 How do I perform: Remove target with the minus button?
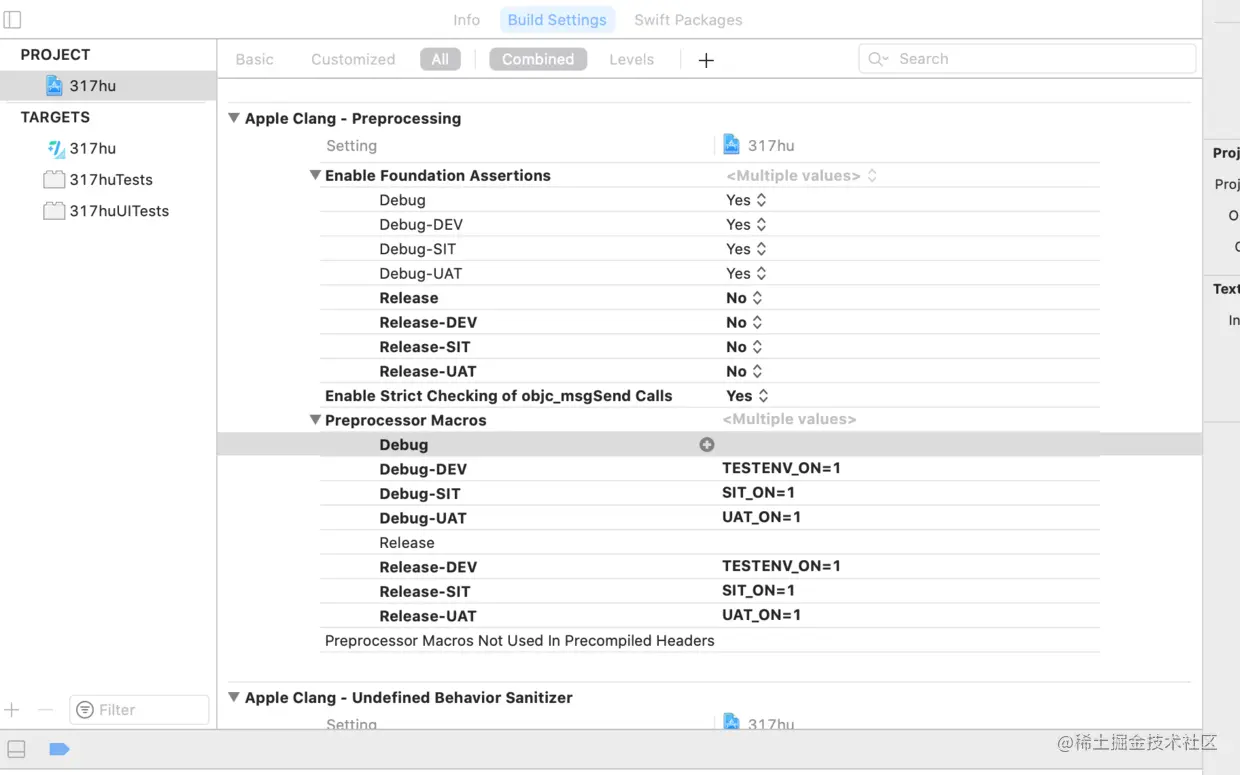[45, 710]
